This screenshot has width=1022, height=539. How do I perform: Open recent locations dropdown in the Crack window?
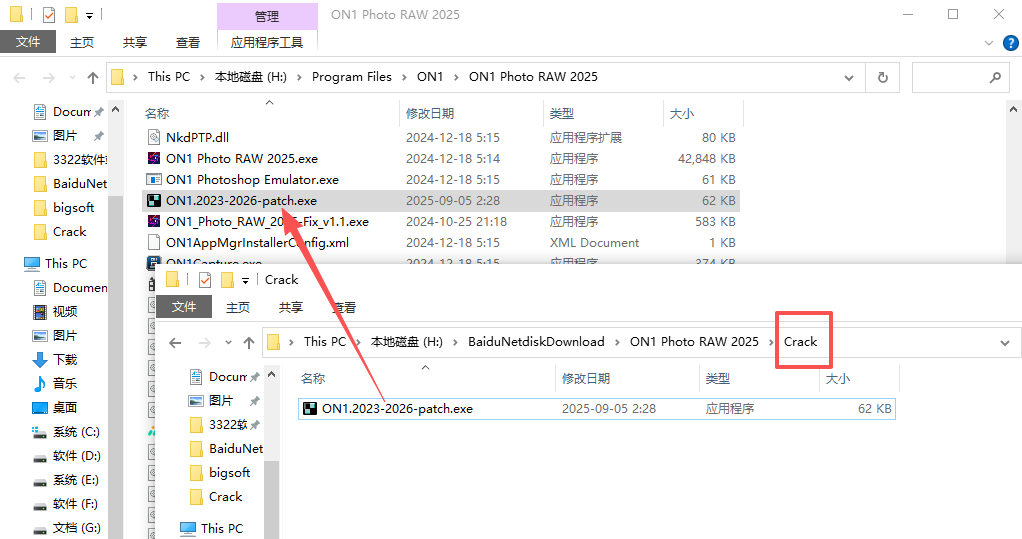(x=227, y=342)
